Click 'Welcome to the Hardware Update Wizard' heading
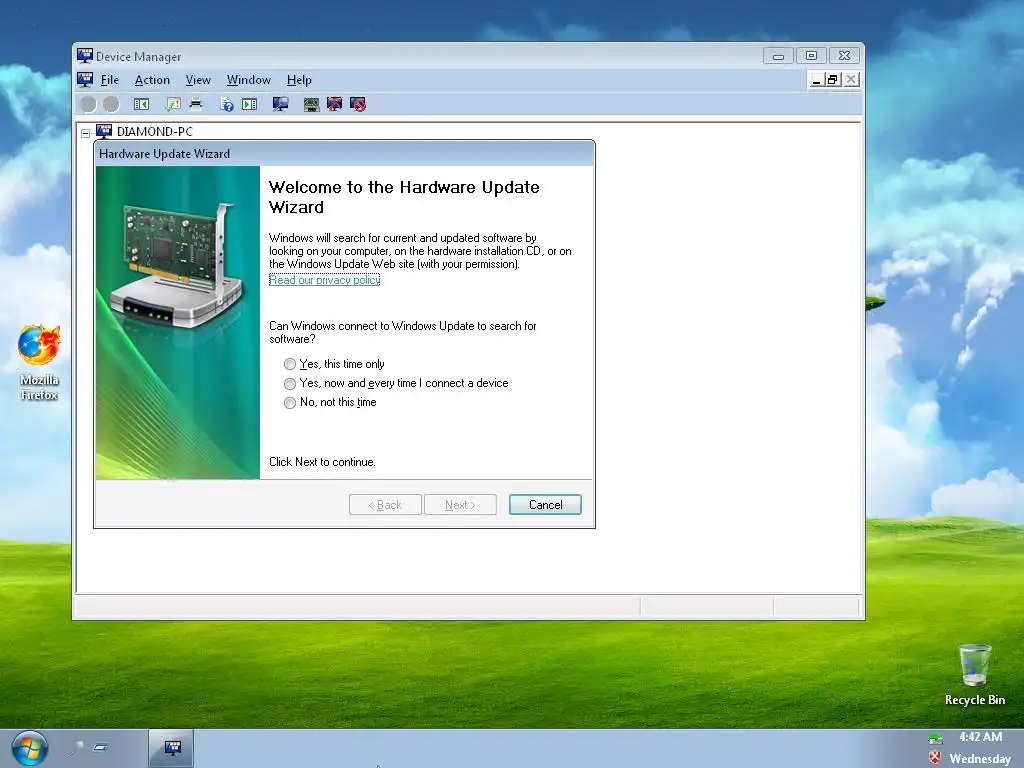 [404, 197]
